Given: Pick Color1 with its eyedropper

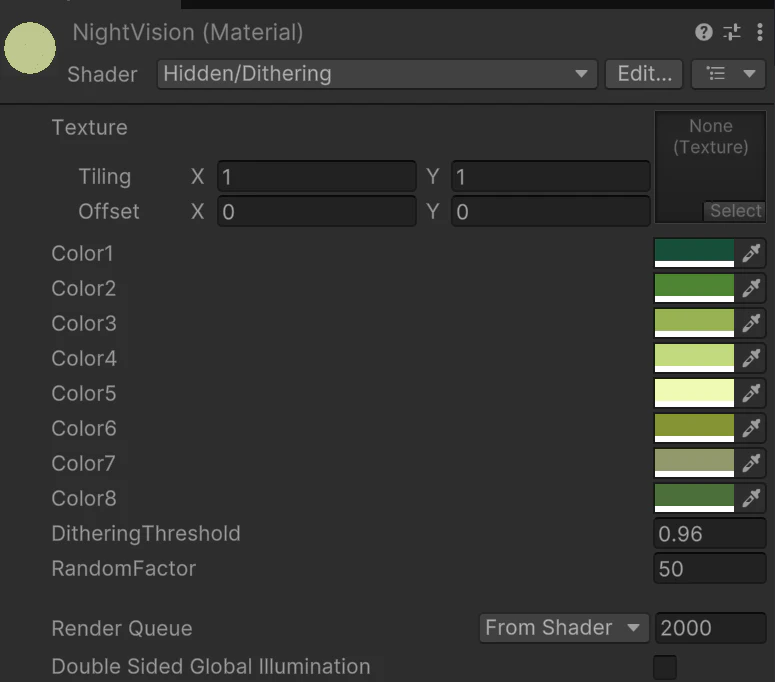Looking at the screenshot, I should click(750, 253).
